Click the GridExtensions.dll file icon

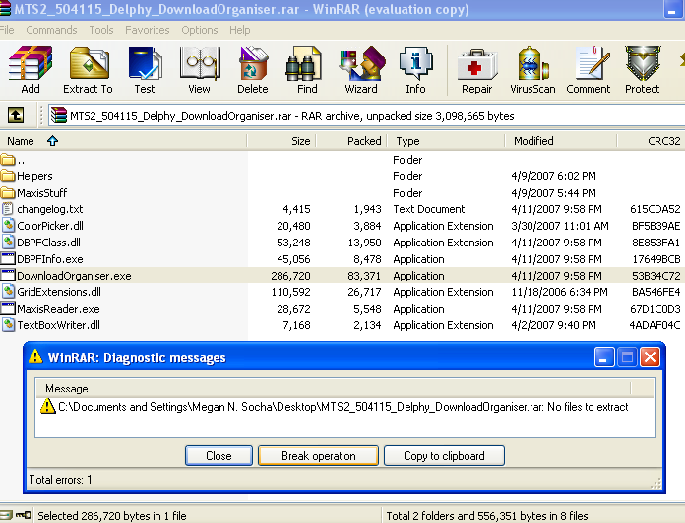pos(8,291)
